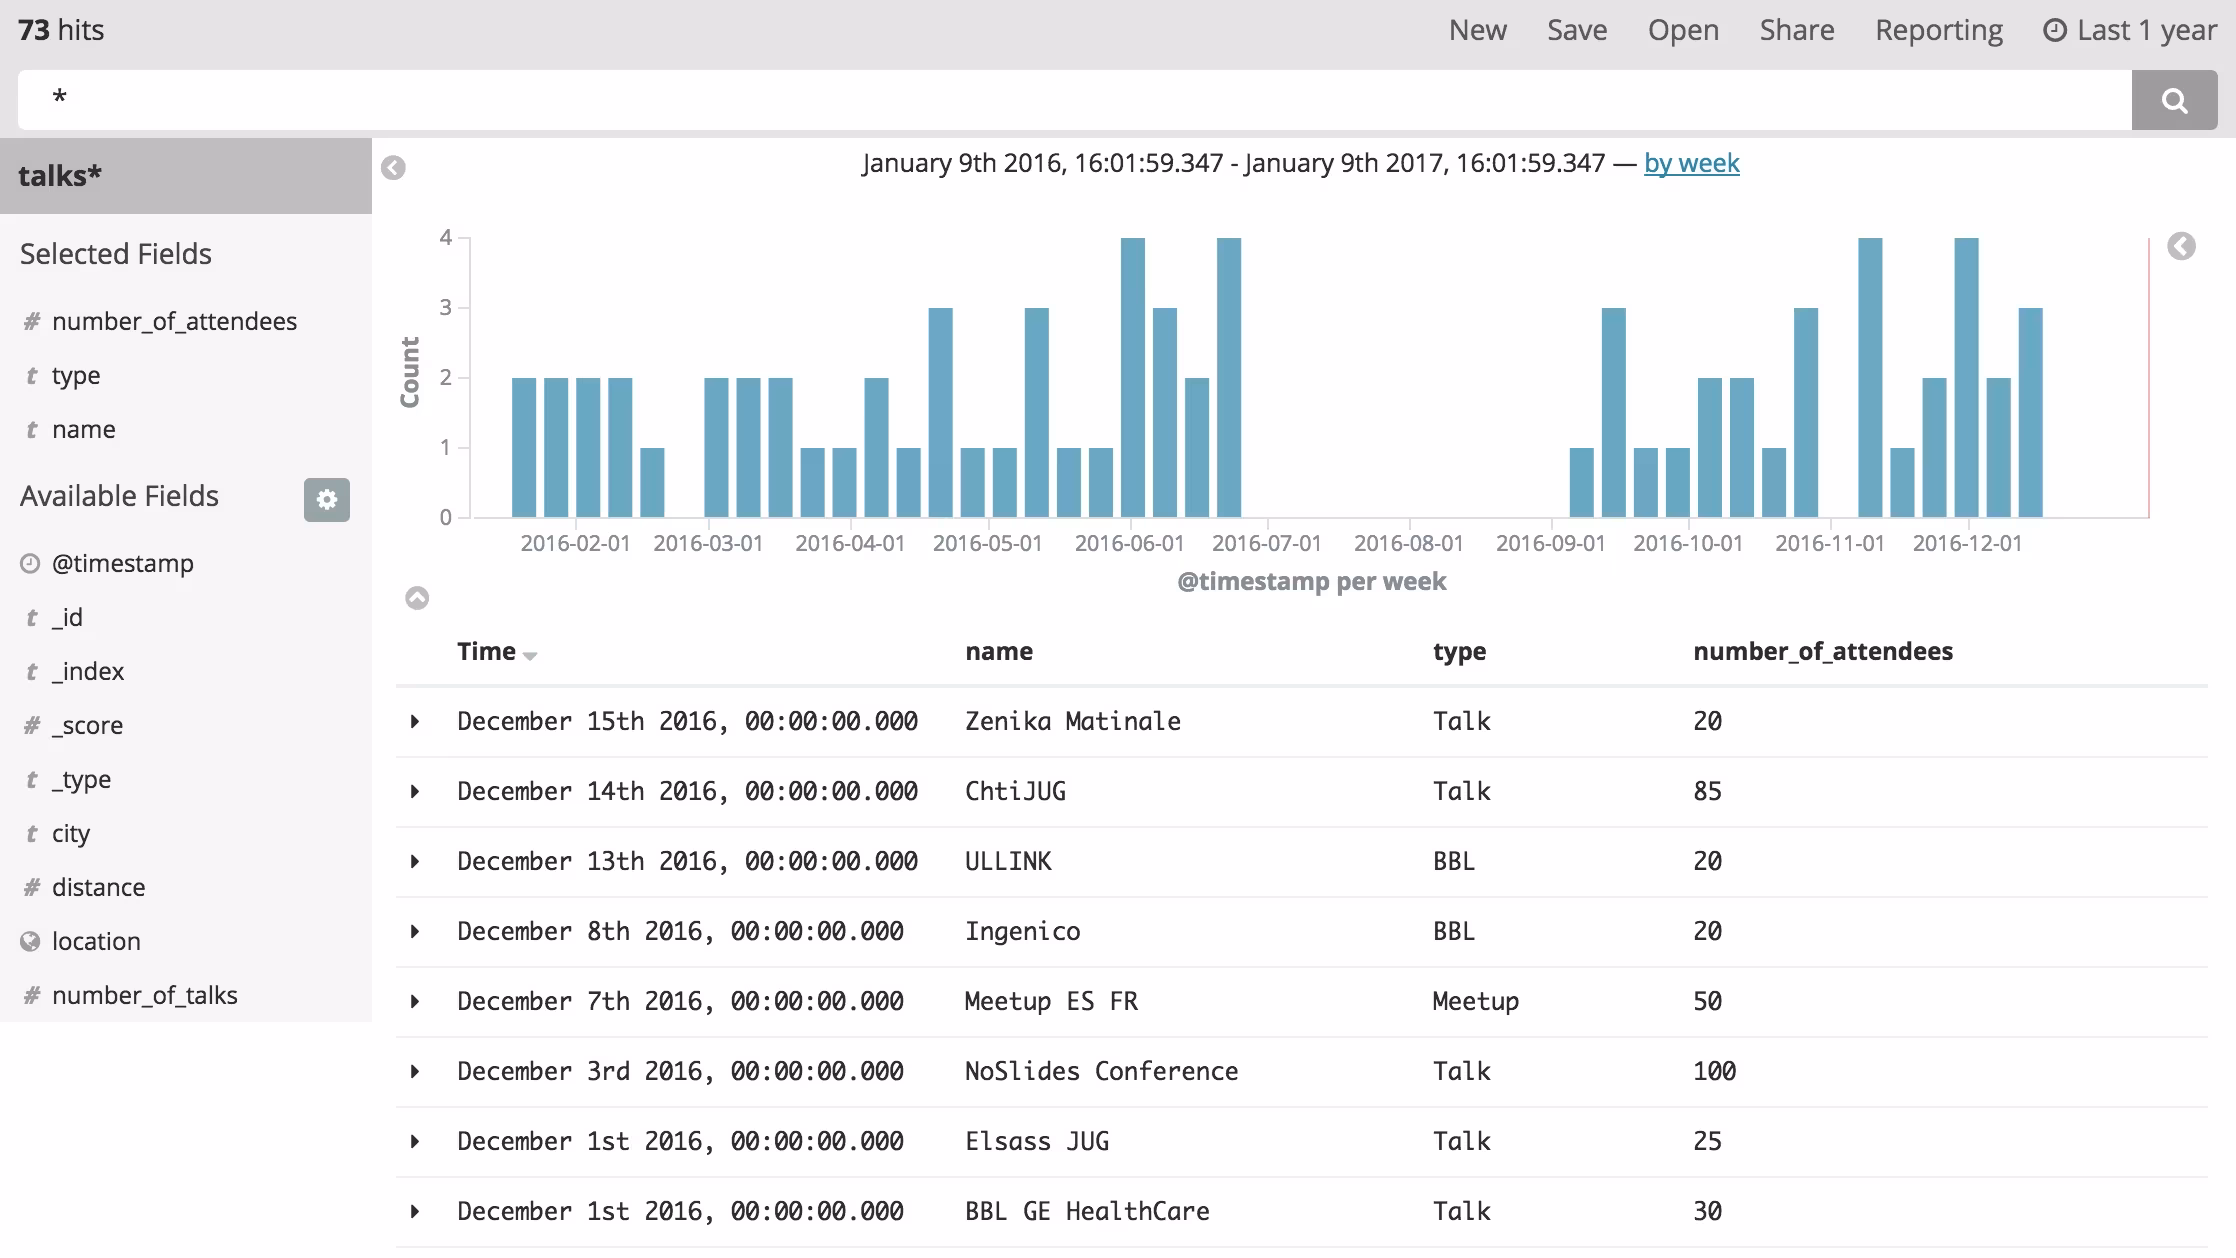Collapse the fields sidebar arrow icon
The width and height of the screenshot is (2236, 1258).
pyautogui.click(x=393, y=168)
